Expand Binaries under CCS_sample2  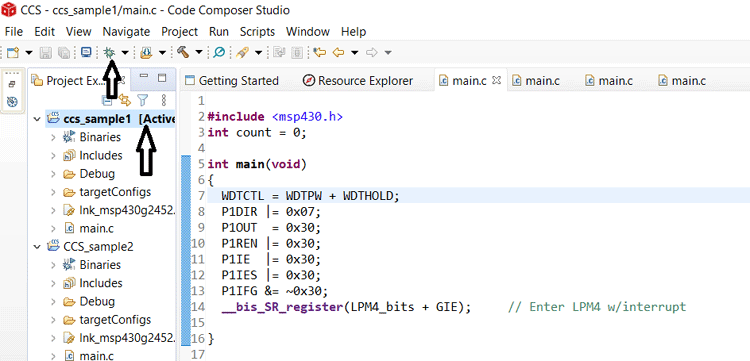[x=54, y=265]
